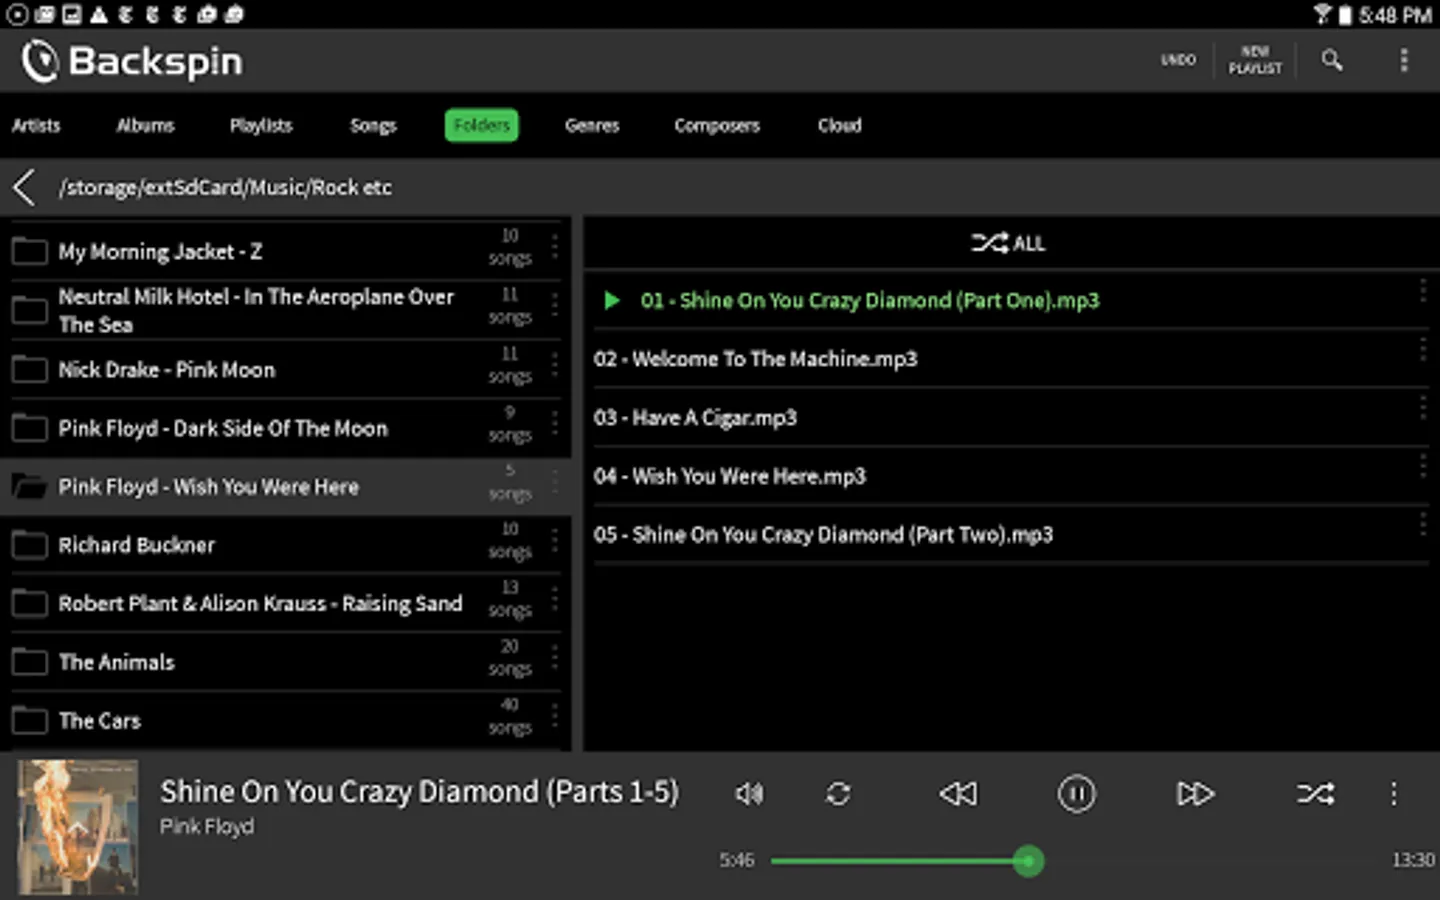Open the volume control in the player

coord(749,794)
